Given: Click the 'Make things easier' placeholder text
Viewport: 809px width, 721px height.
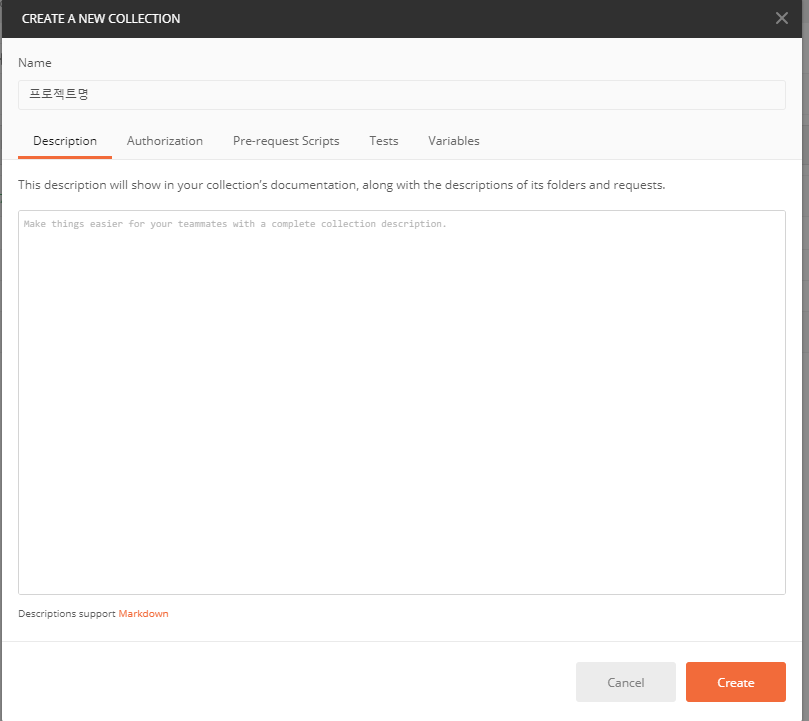Looking at the screenshot, I should click(x=235, y=224).
